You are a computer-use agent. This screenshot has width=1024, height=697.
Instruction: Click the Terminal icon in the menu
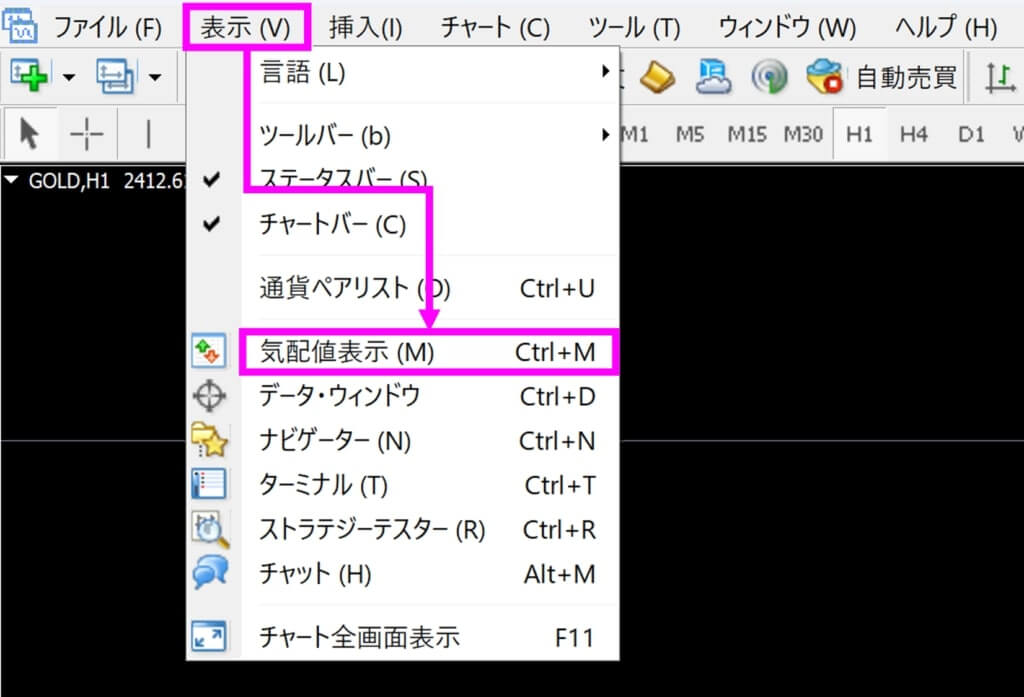point(209,484)
